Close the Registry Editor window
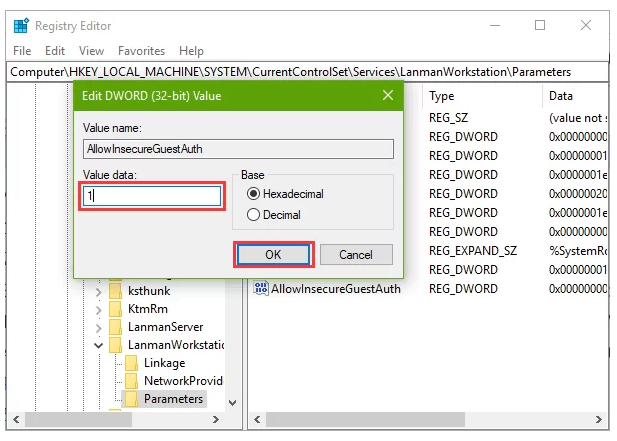The image size is (617, 441). tap(586, 26)
